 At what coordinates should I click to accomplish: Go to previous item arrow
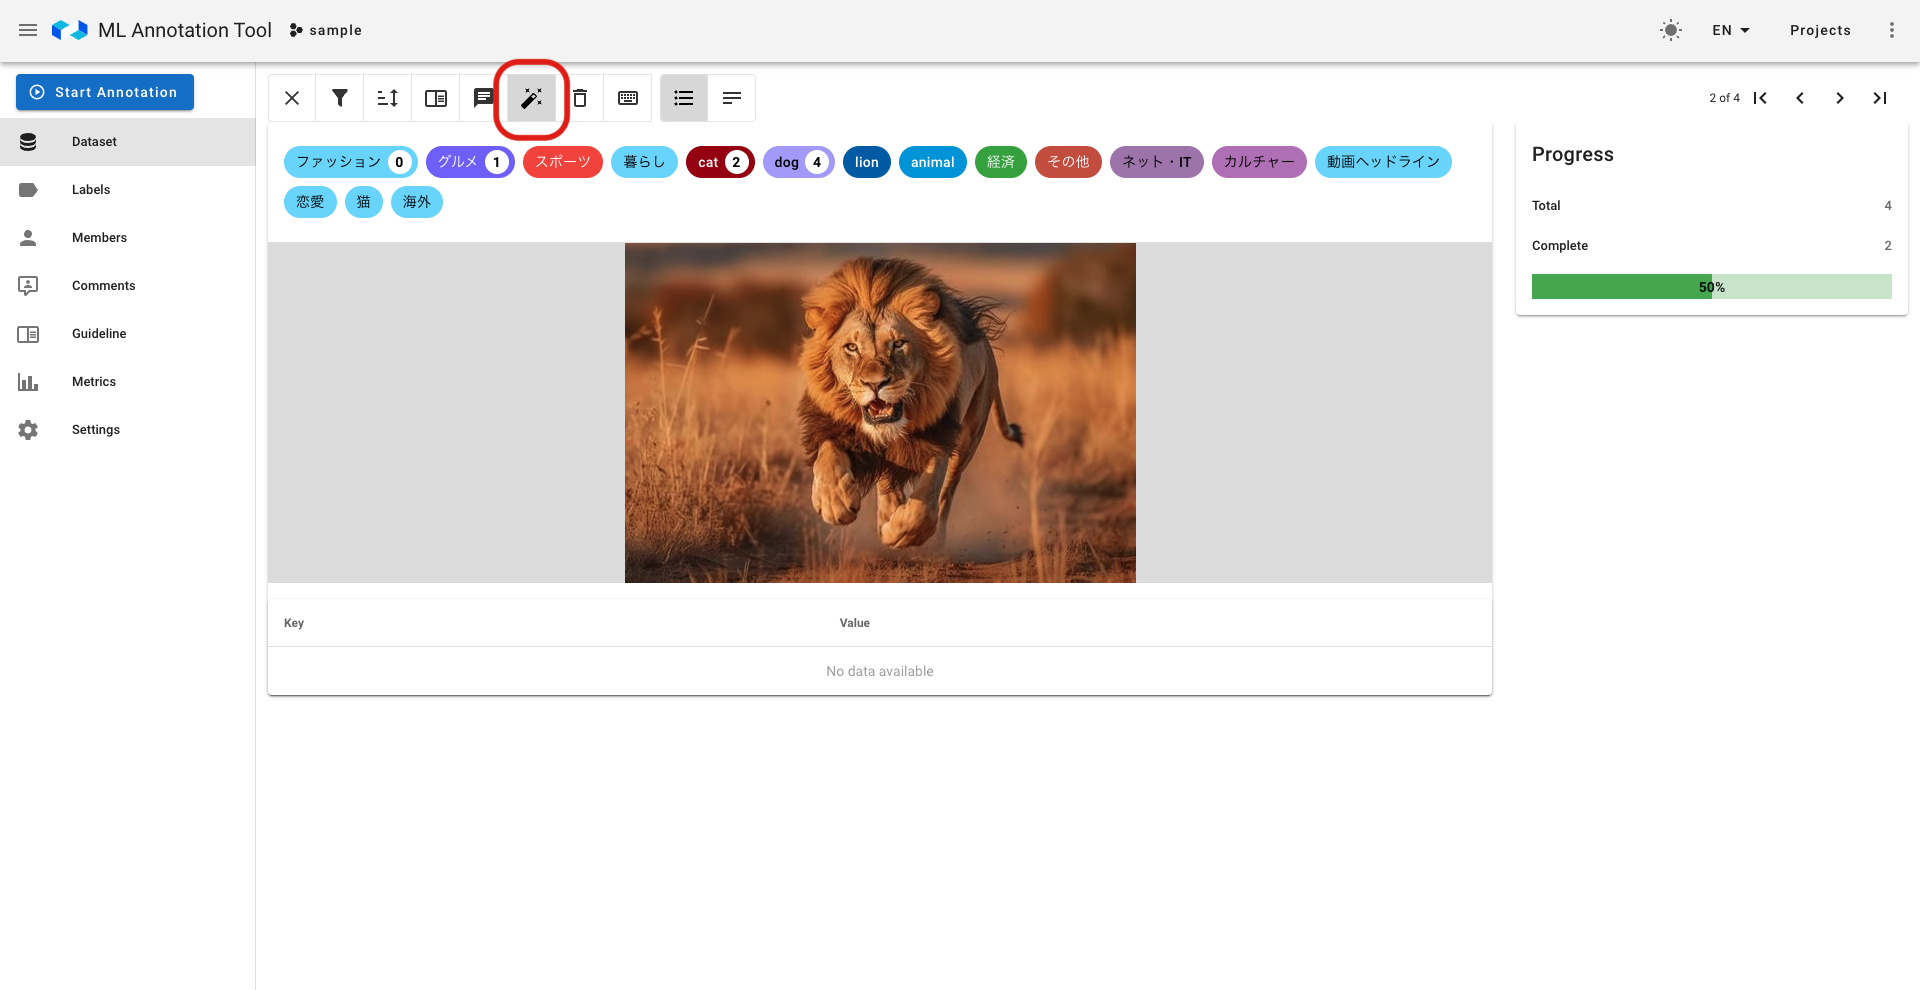(1800, 98)
